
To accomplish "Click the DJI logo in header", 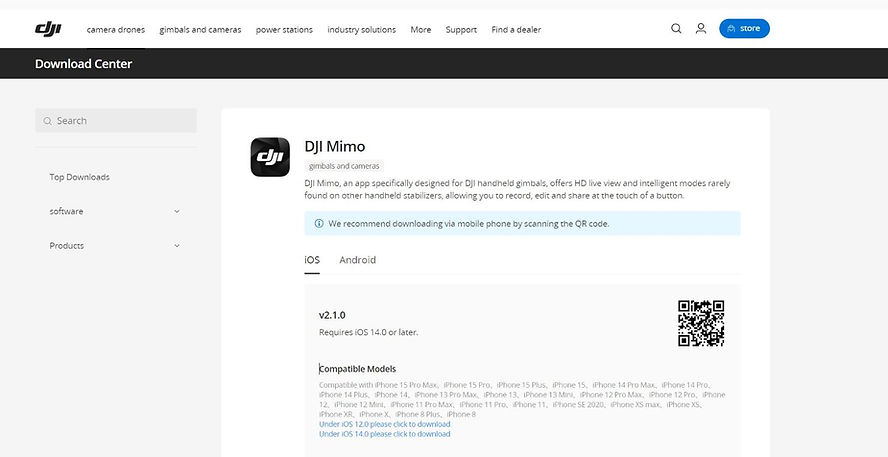I will (x=48, y=29).
